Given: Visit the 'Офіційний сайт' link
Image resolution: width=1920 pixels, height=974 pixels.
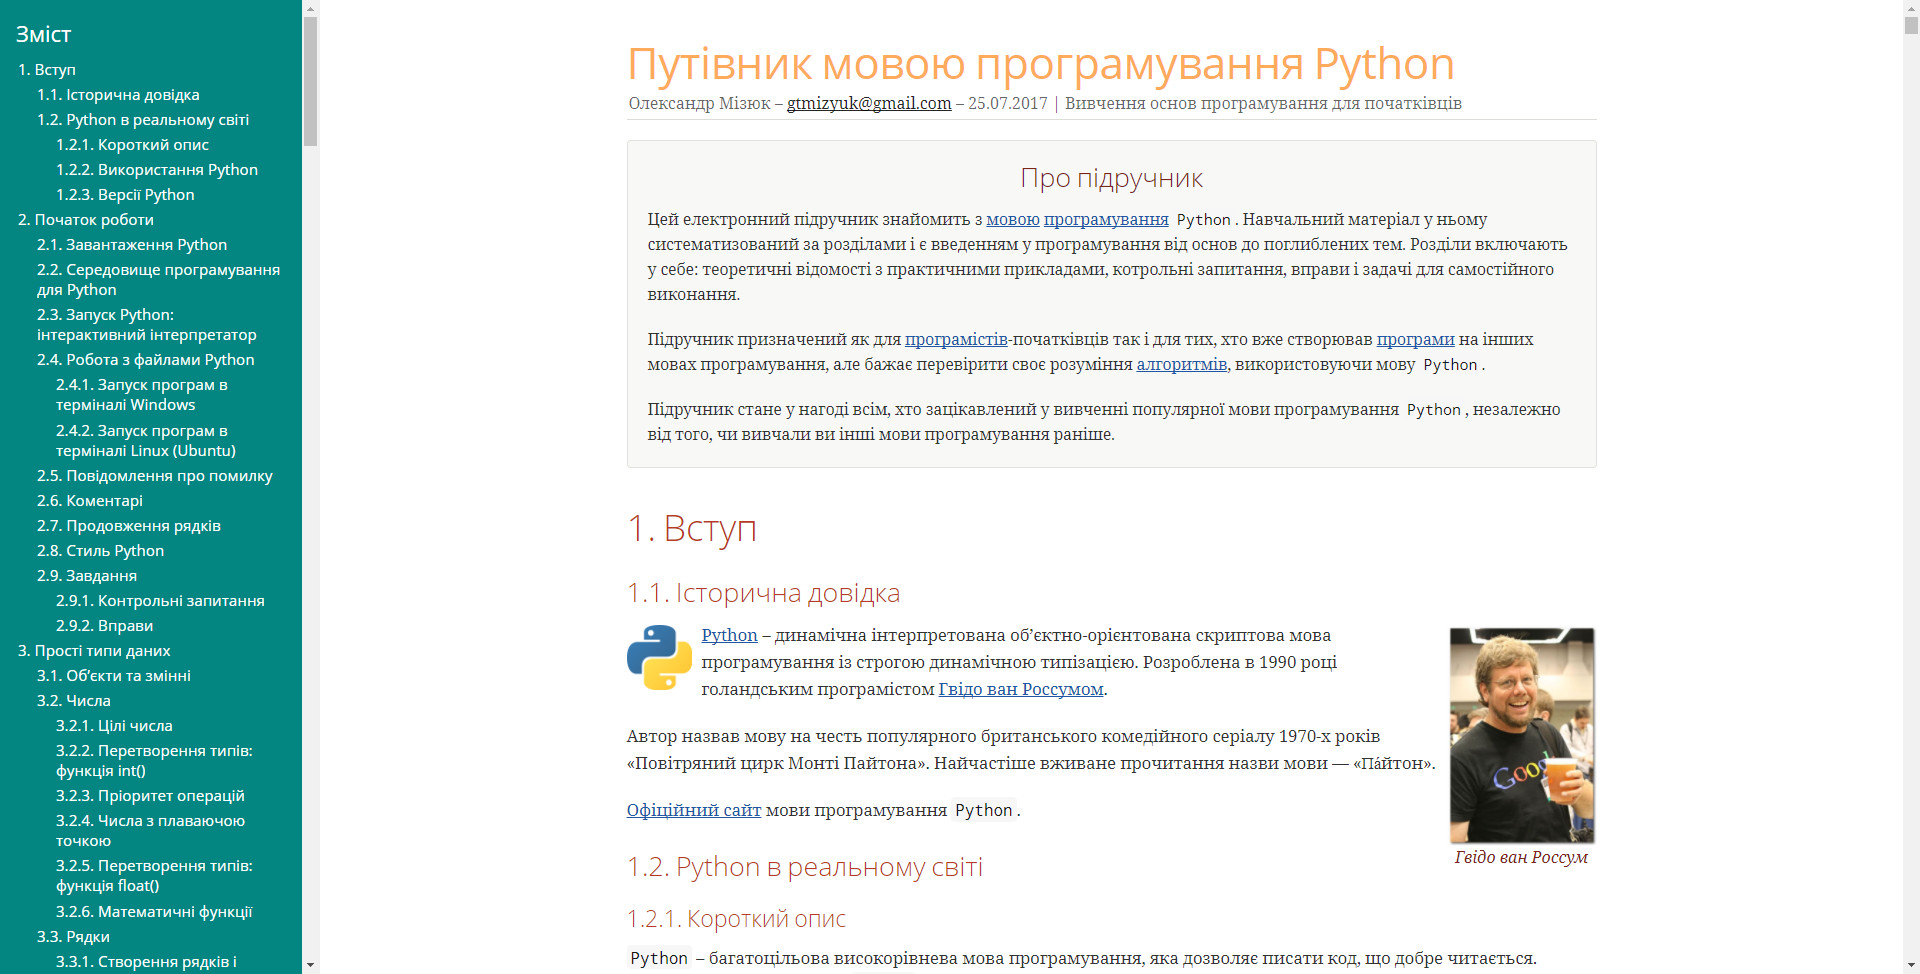Looking at the screenshot, I should (694, 810).
